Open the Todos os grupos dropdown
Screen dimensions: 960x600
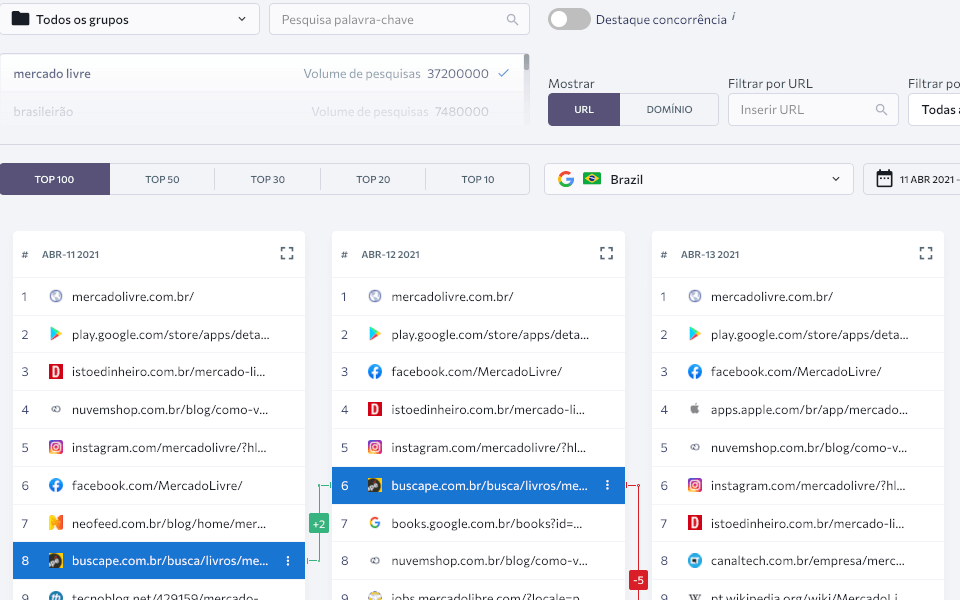tap(130, 19)
